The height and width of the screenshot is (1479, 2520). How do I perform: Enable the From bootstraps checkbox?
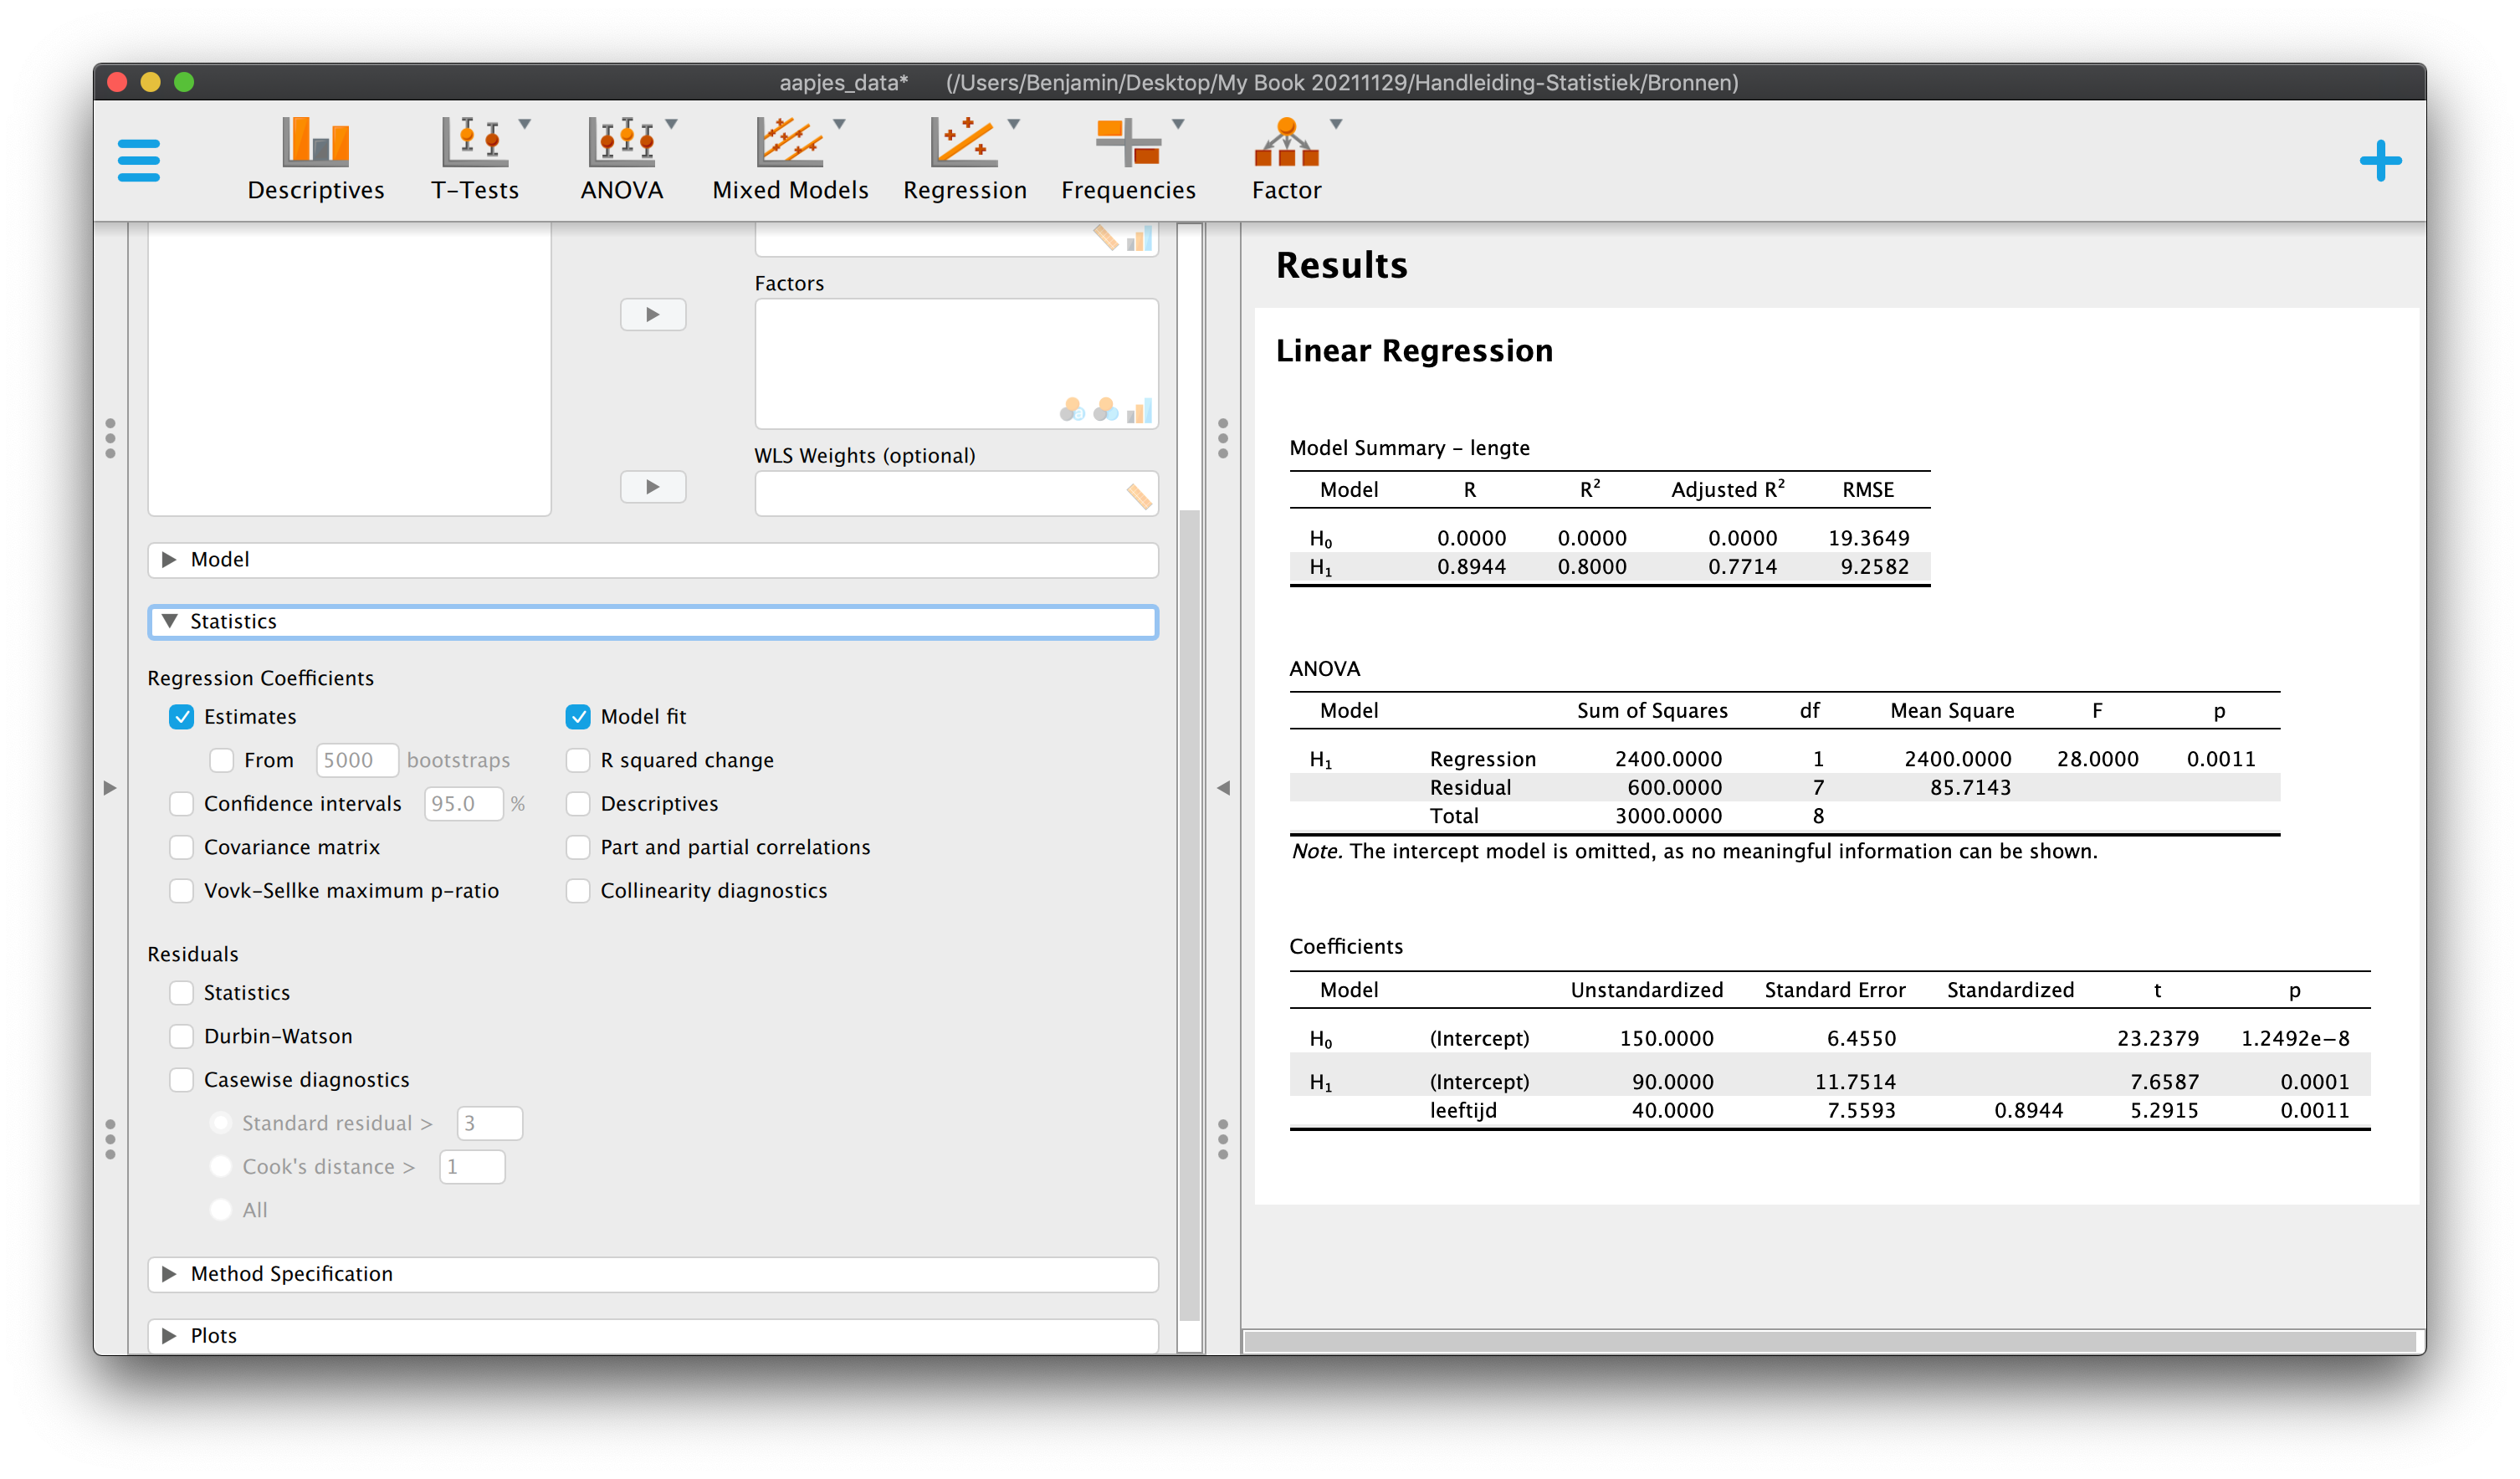coord(222,760)
